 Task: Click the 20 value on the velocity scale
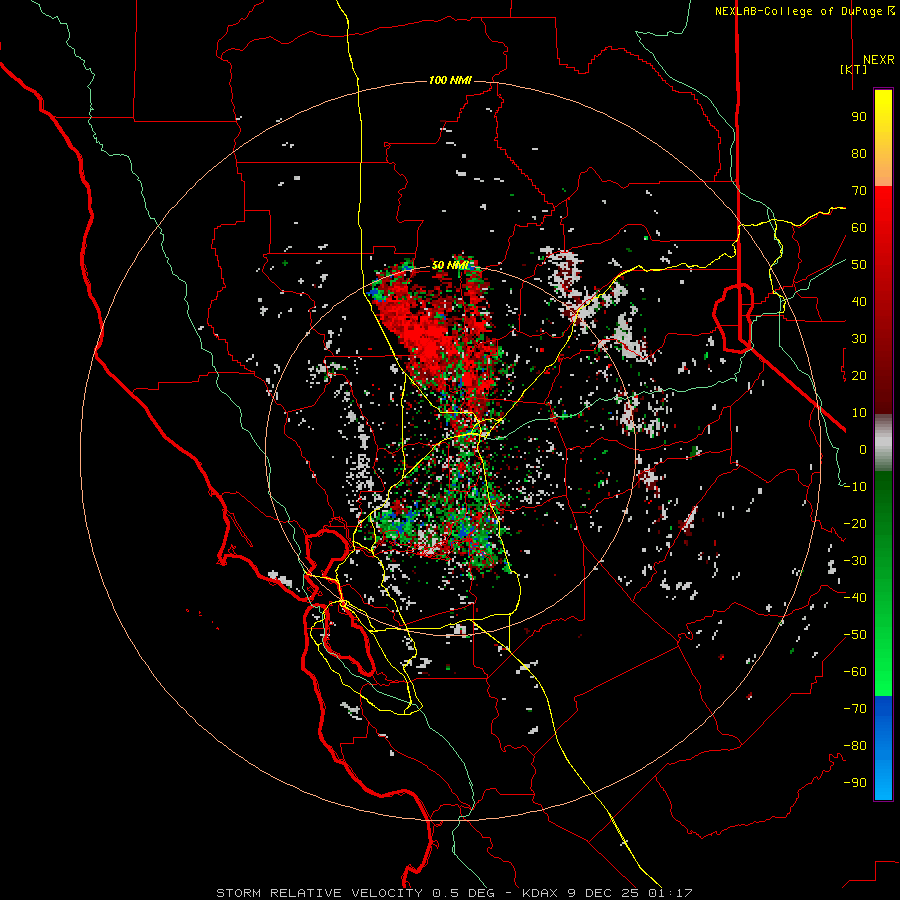[x=859, y=375]
